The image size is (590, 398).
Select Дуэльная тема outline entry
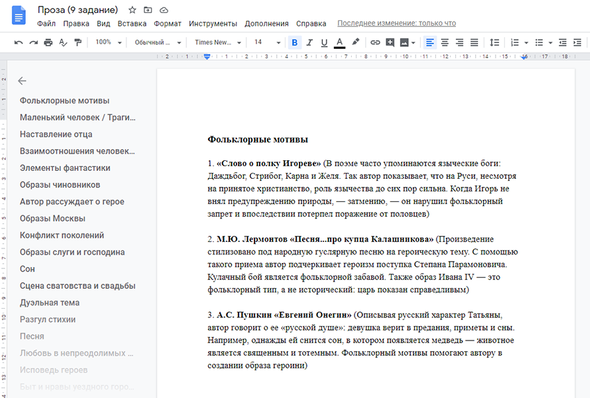point(49,302)
